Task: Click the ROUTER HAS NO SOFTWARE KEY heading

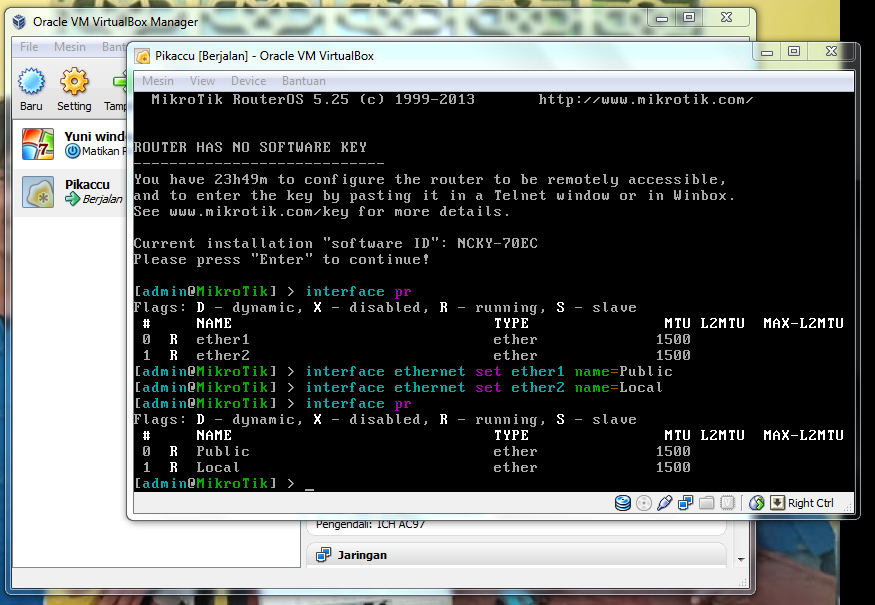Action: [250, 147]
